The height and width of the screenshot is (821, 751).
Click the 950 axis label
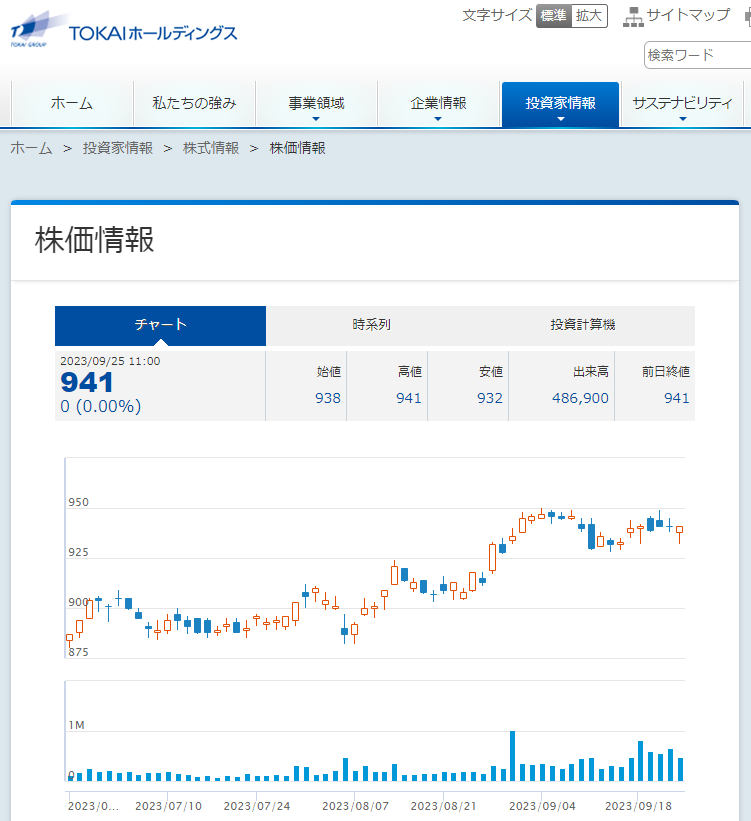click(79, 503)
